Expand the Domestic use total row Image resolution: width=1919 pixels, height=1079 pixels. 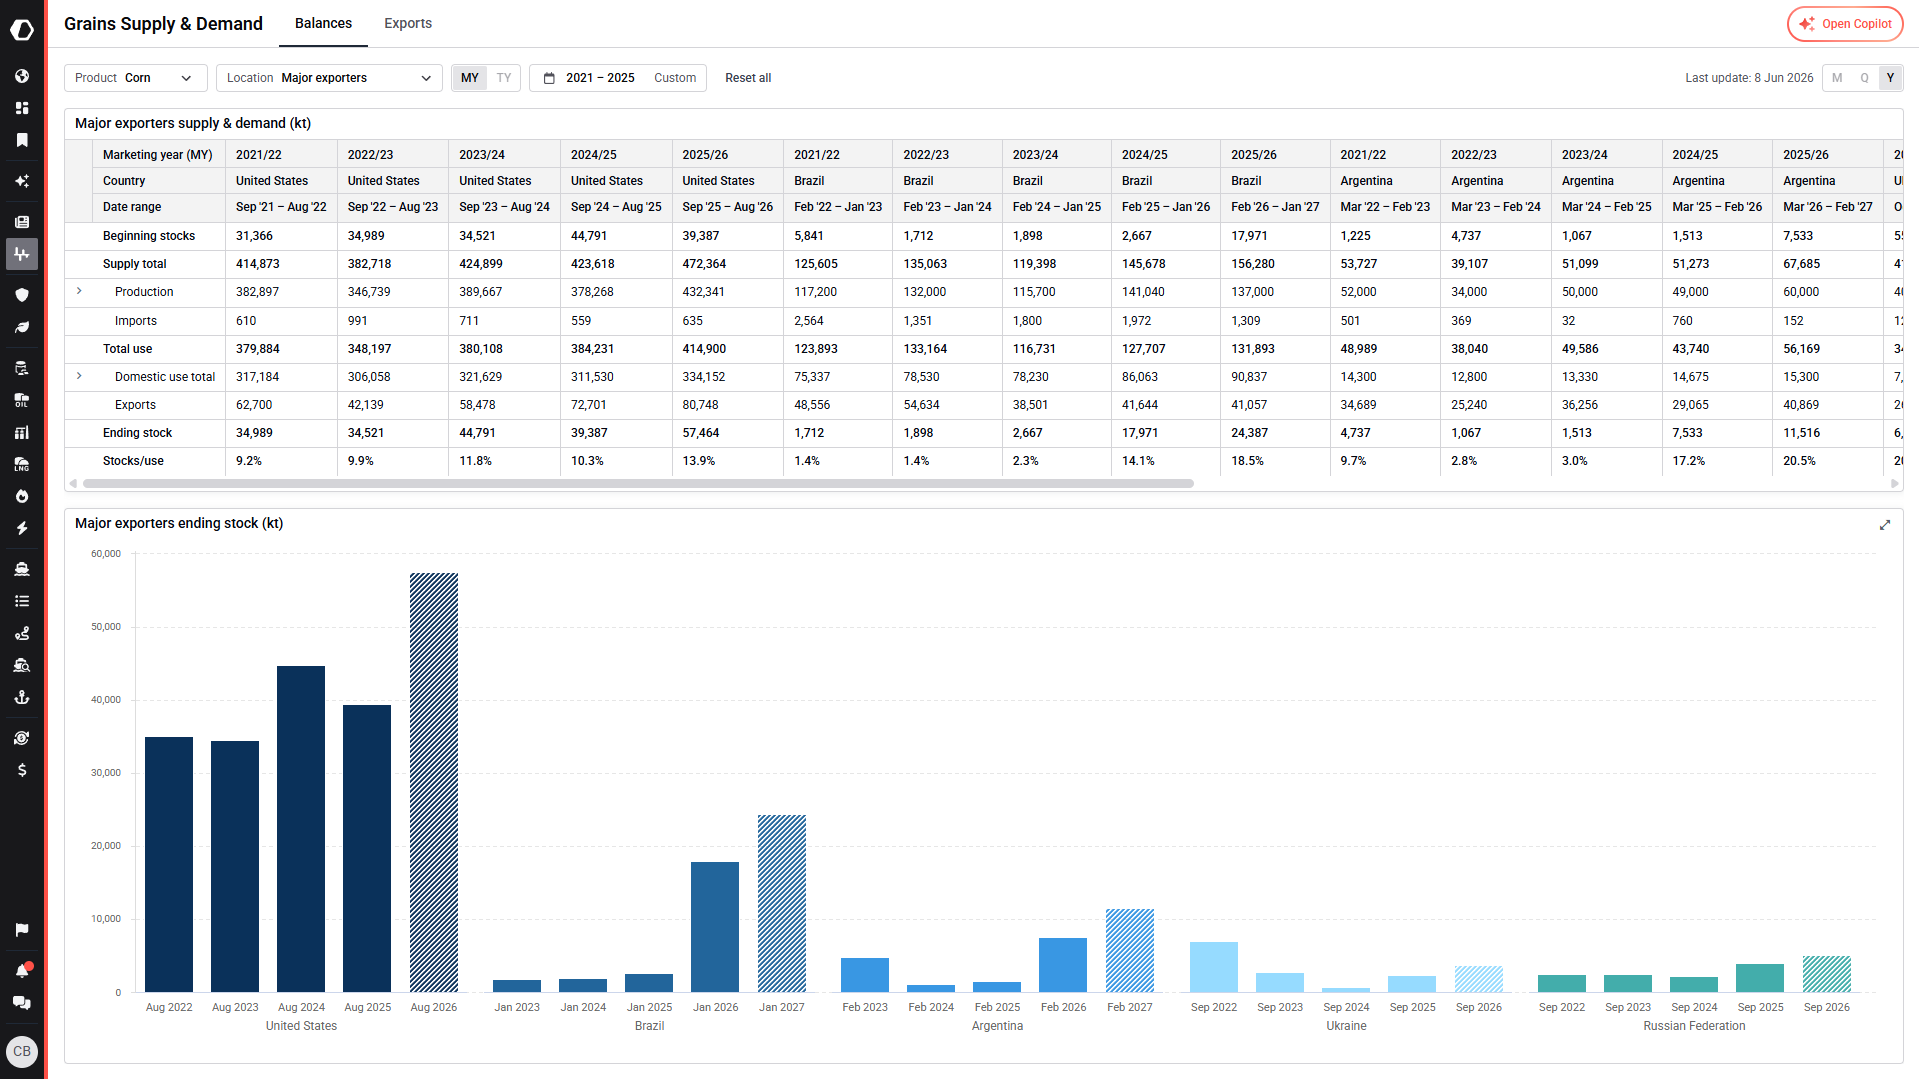tap(79, 376)
